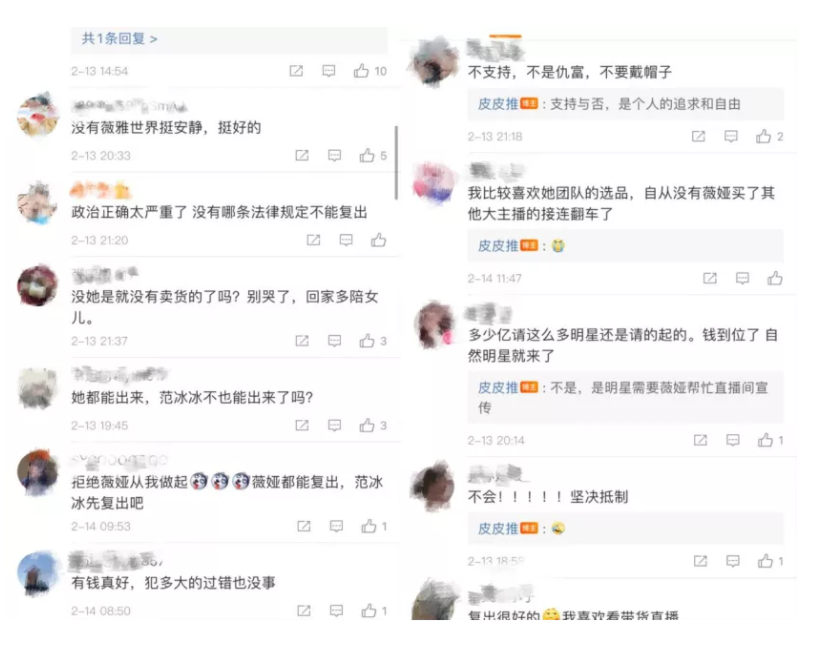Open 皮皮推 link in 不是，是明星需要薇娅 reply
This screenshot has width=830, height=649.
498,387
